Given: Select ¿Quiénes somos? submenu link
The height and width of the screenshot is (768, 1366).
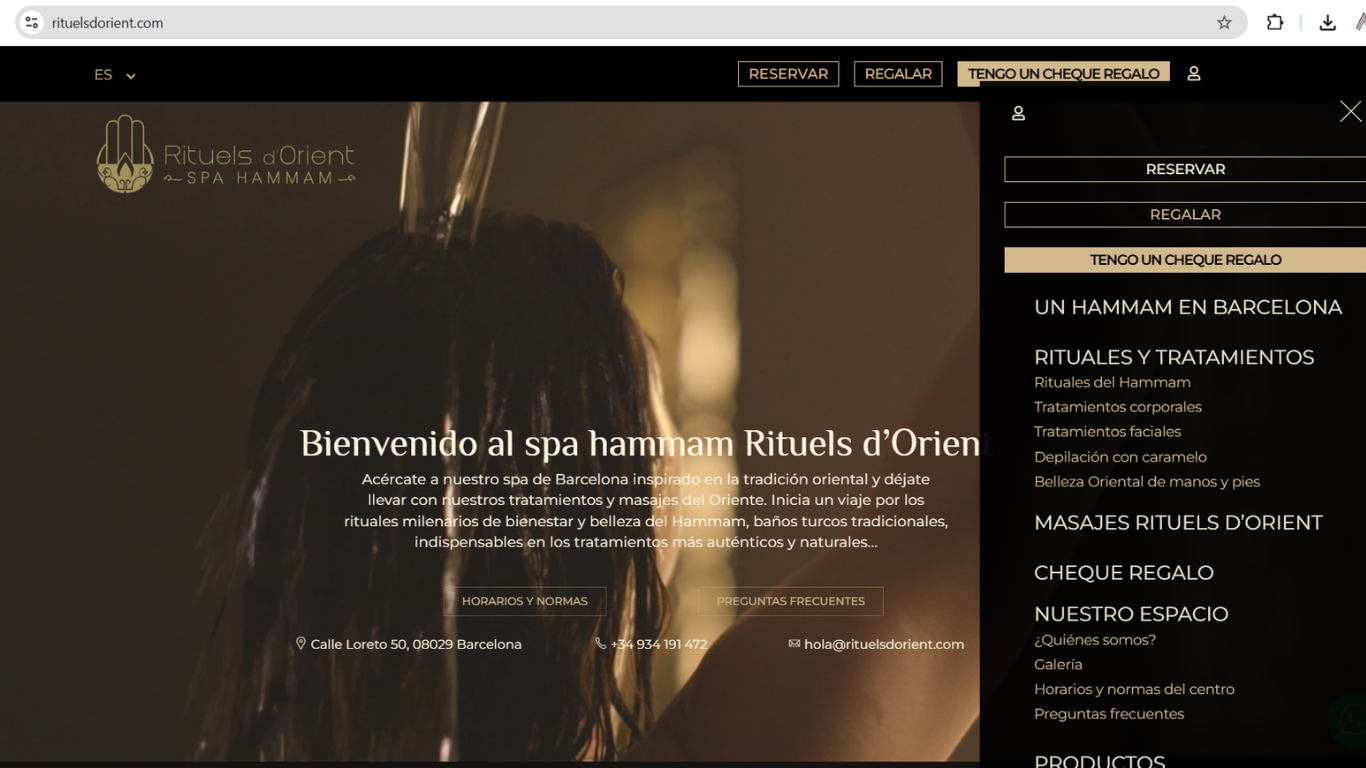Looking at the screenshot, I should 1095,640.
